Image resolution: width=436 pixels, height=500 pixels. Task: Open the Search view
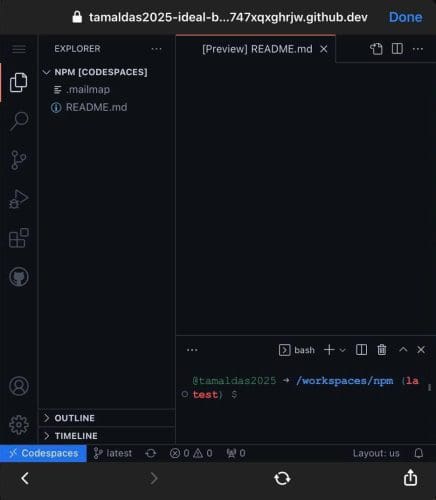[x=19, y=121]
